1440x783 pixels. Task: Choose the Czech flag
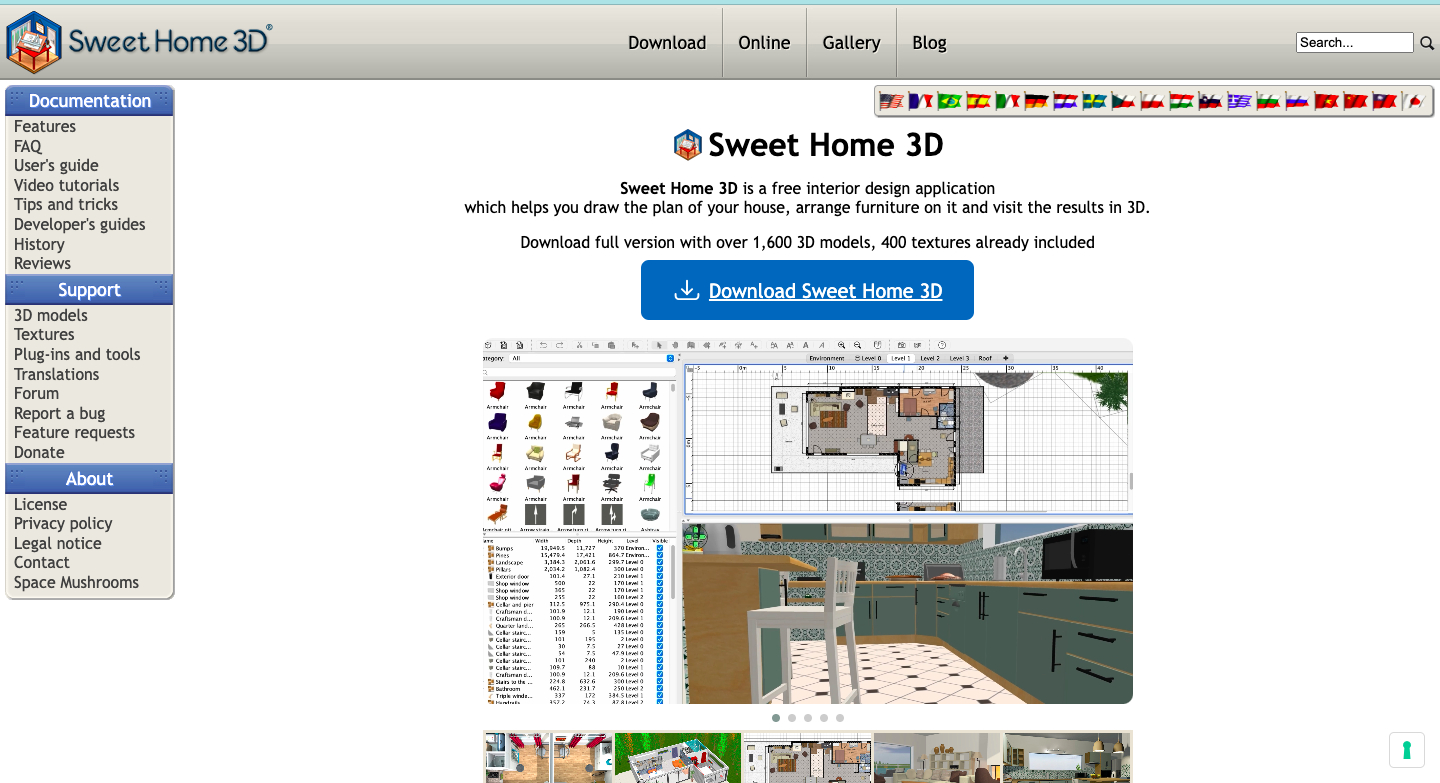click(x=1124, y=101)
